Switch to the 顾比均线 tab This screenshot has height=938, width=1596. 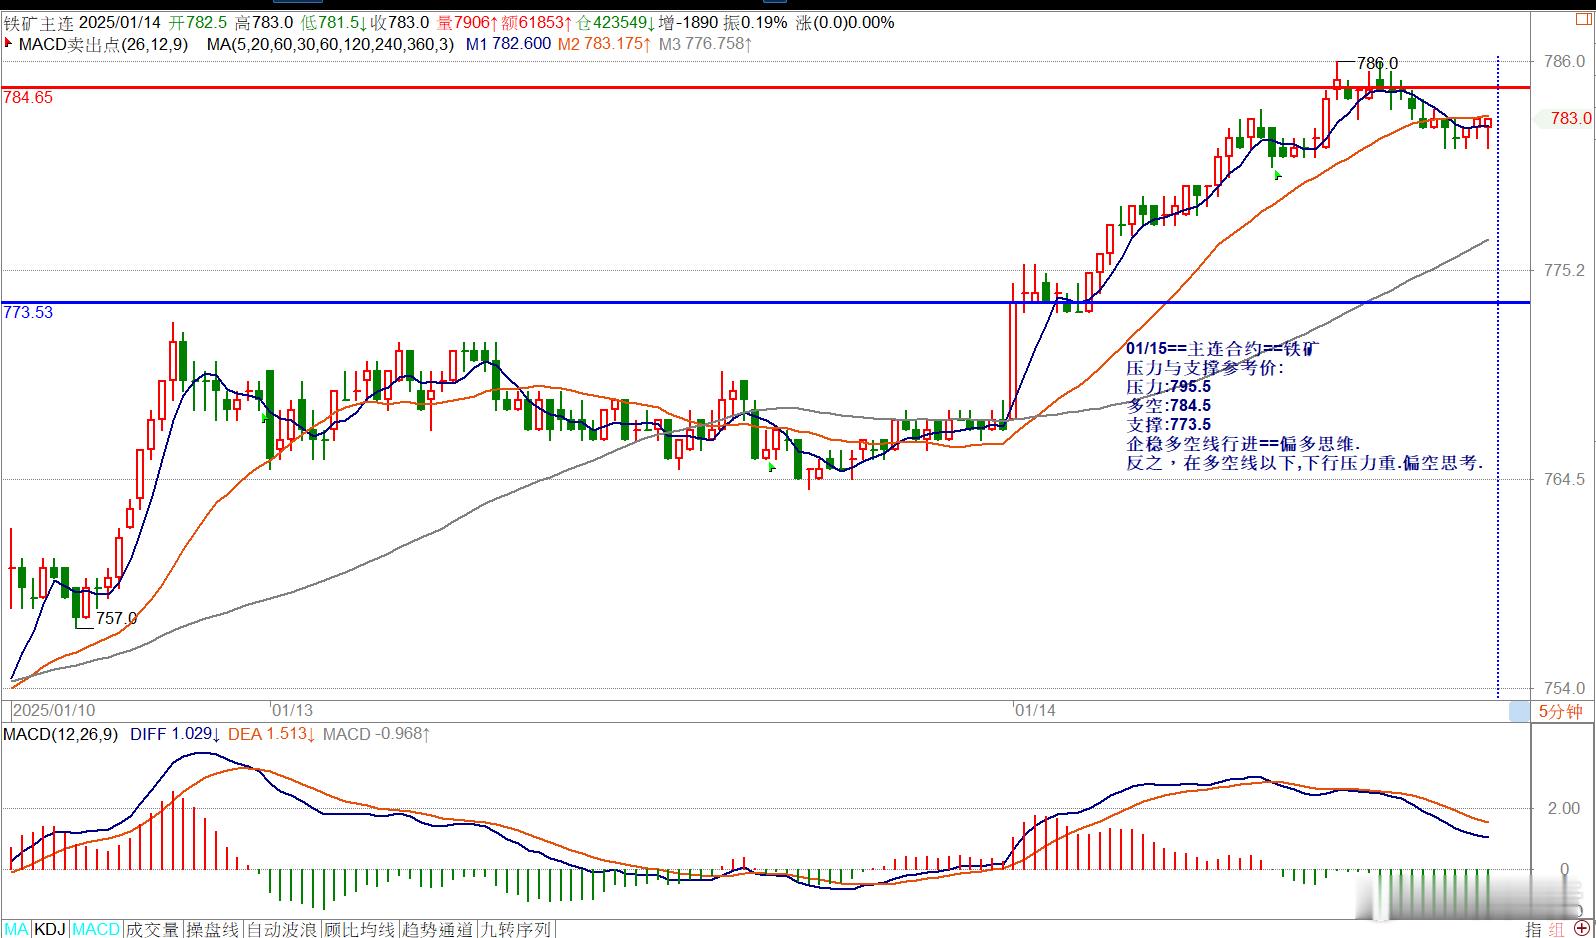(x=360, y=929)
